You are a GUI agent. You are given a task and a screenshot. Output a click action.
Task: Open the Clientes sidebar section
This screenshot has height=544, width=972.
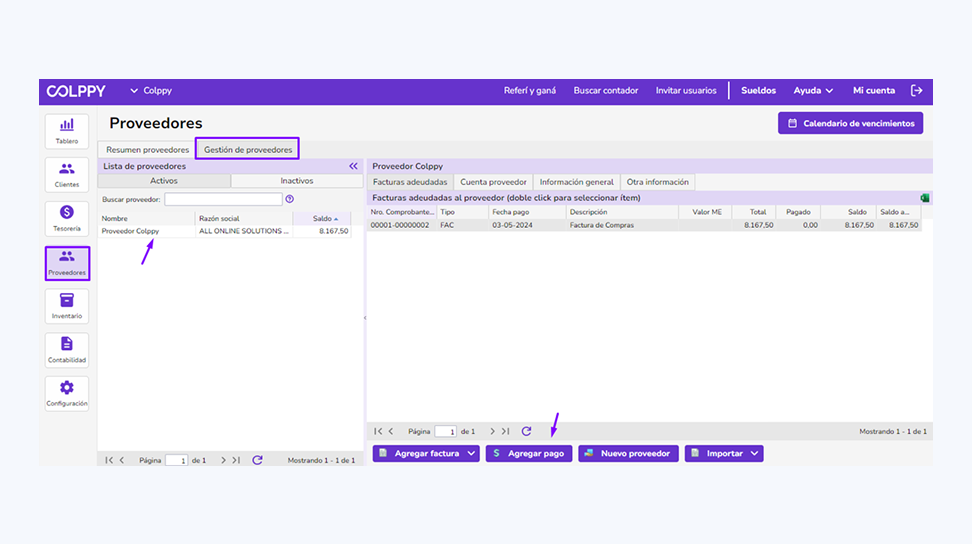coord(66,175)
